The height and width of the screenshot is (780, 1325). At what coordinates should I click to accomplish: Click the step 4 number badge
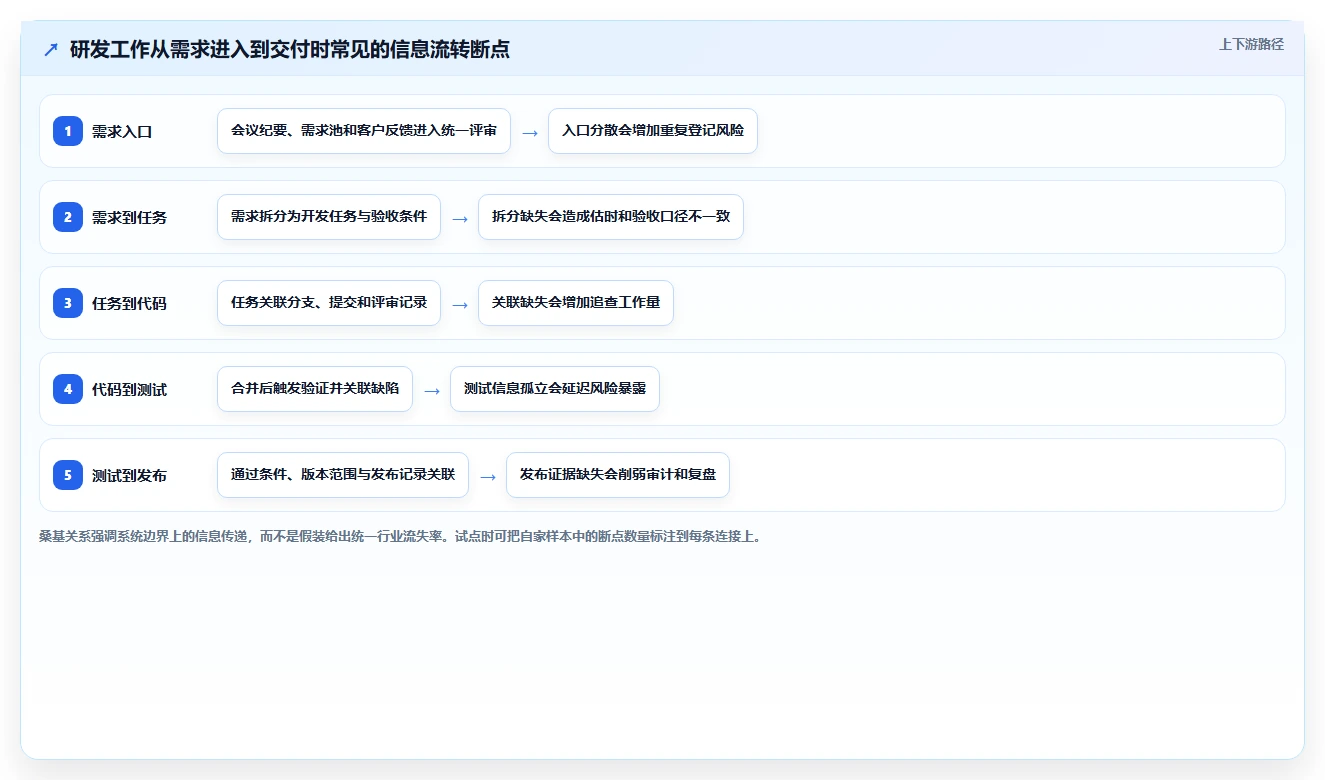pos(68,389)
